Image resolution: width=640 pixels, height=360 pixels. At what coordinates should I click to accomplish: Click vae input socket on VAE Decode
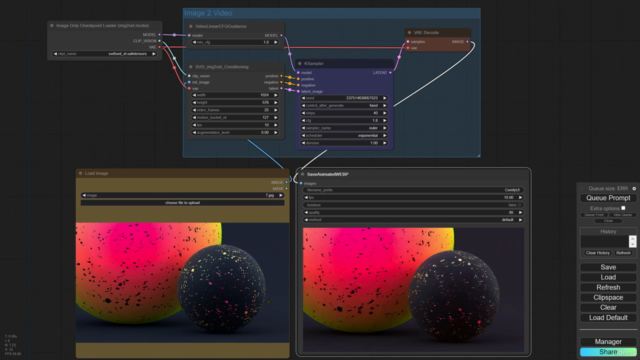[408, 48]
